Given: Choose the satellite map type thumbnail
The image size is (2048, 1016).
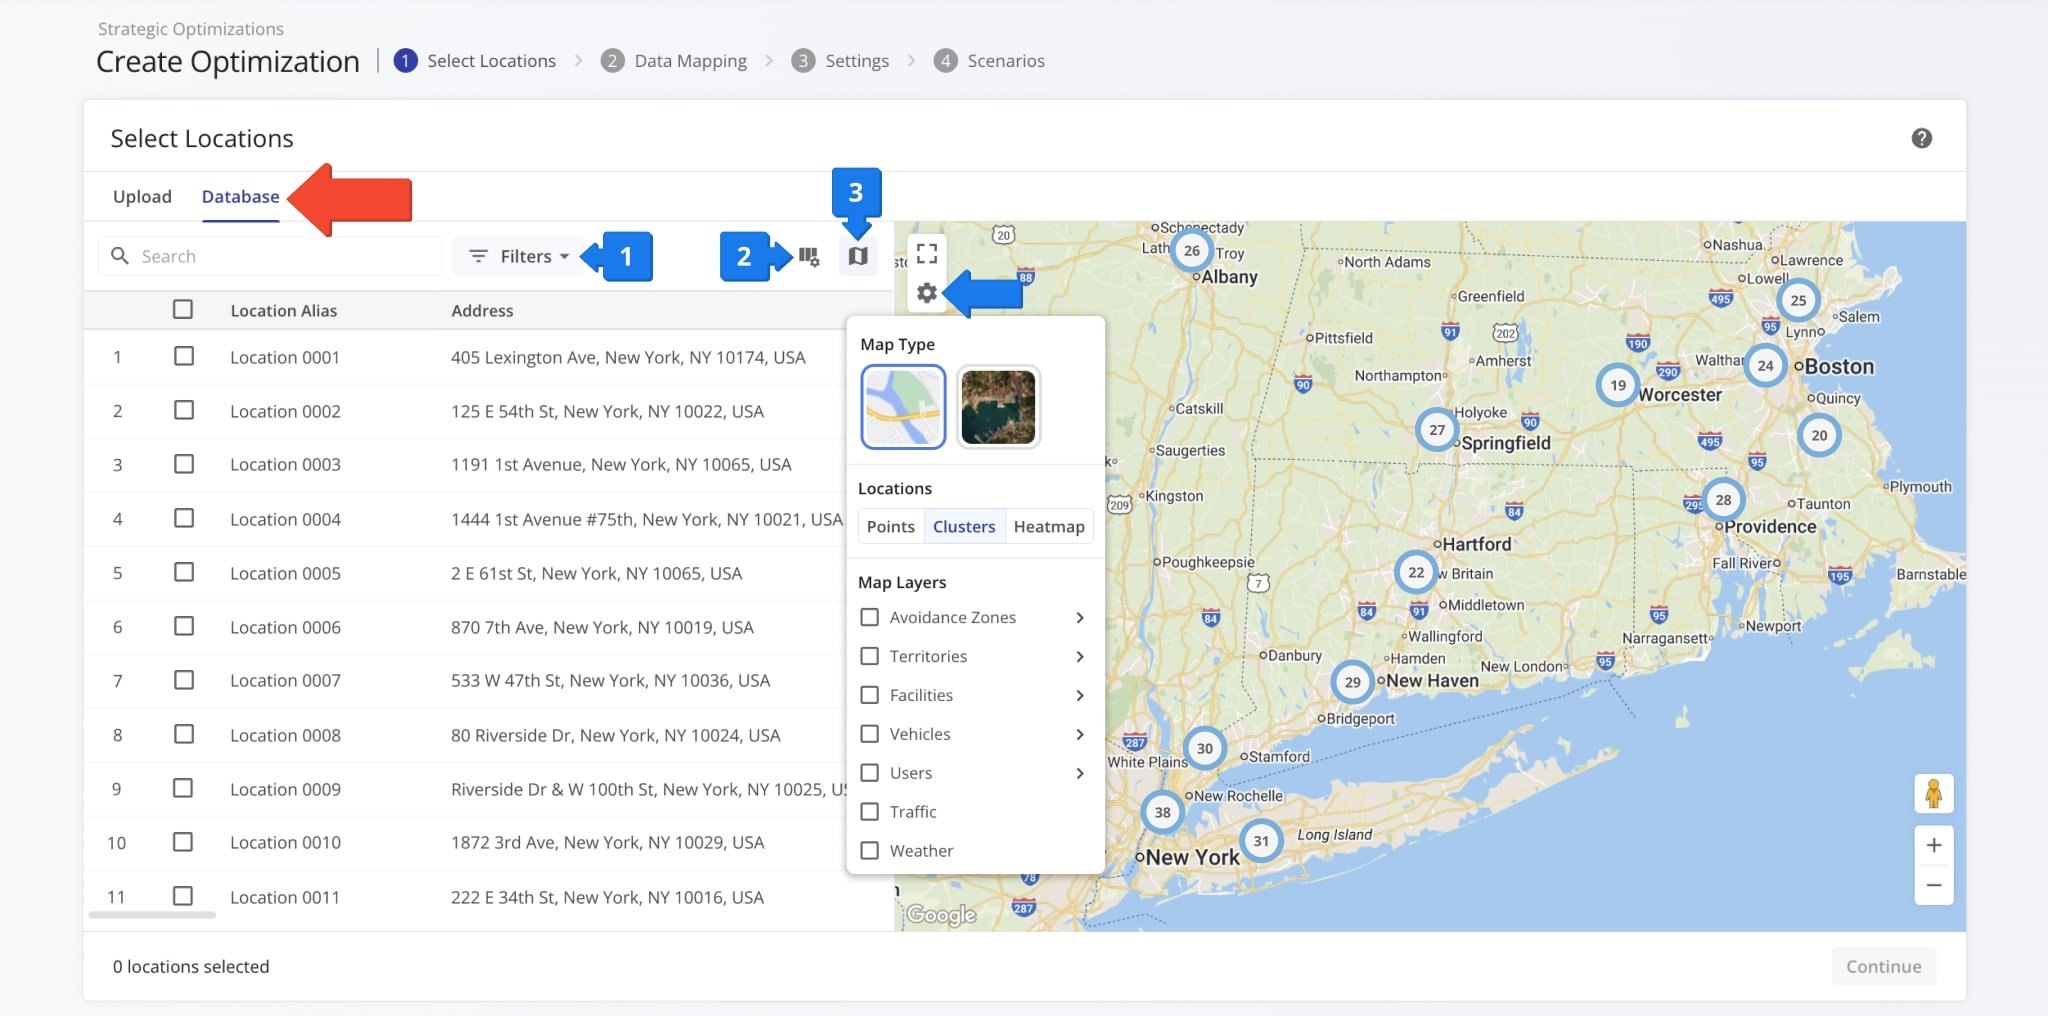Looking at the screenshot, I should [998, 407].
